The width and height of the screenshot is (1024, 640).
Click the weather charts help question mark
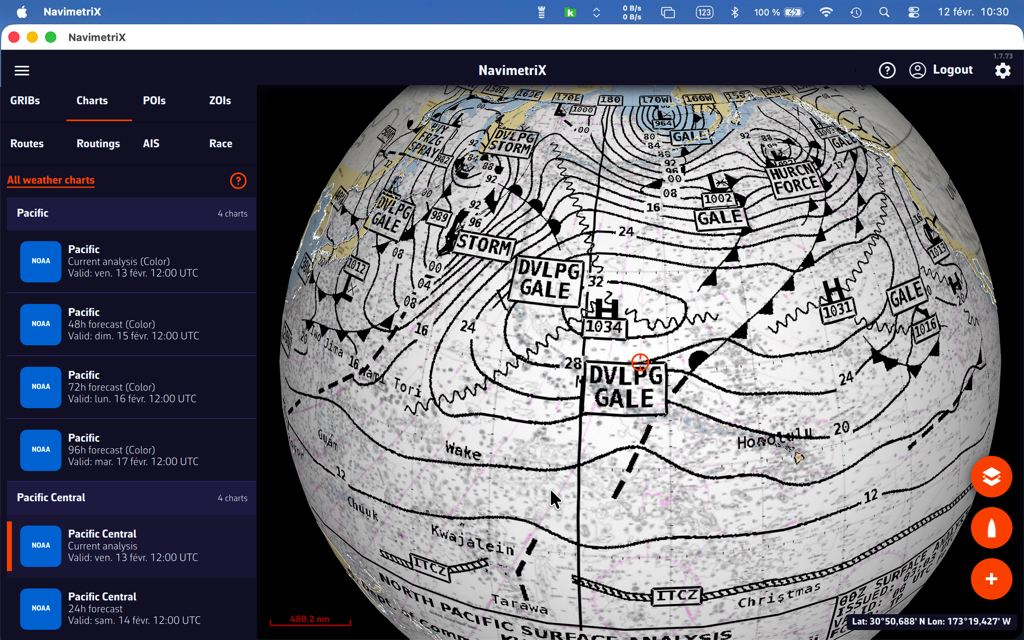tap(238, 181)
